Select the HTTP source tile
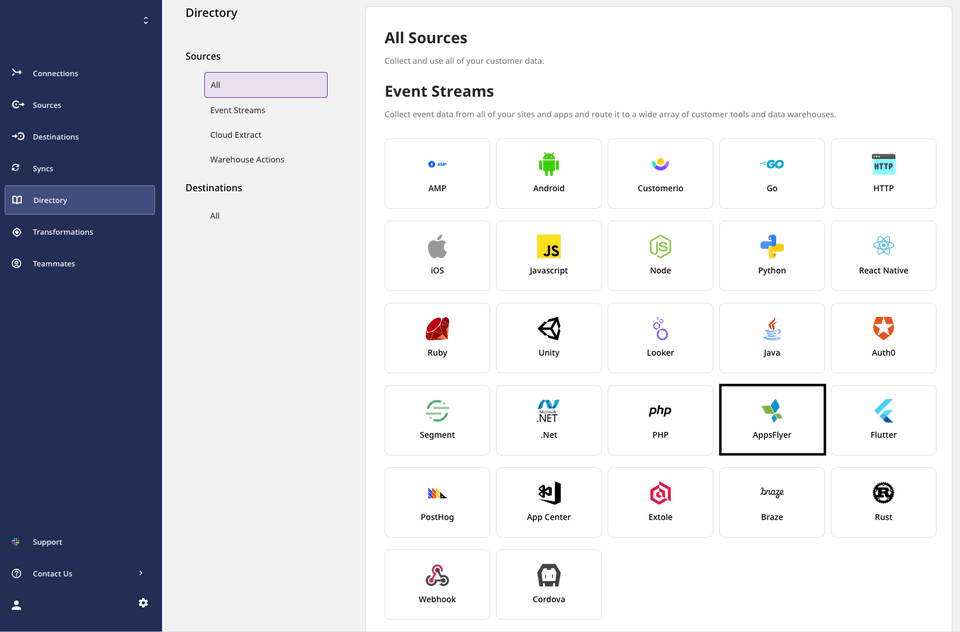 (x=883, y=173)
